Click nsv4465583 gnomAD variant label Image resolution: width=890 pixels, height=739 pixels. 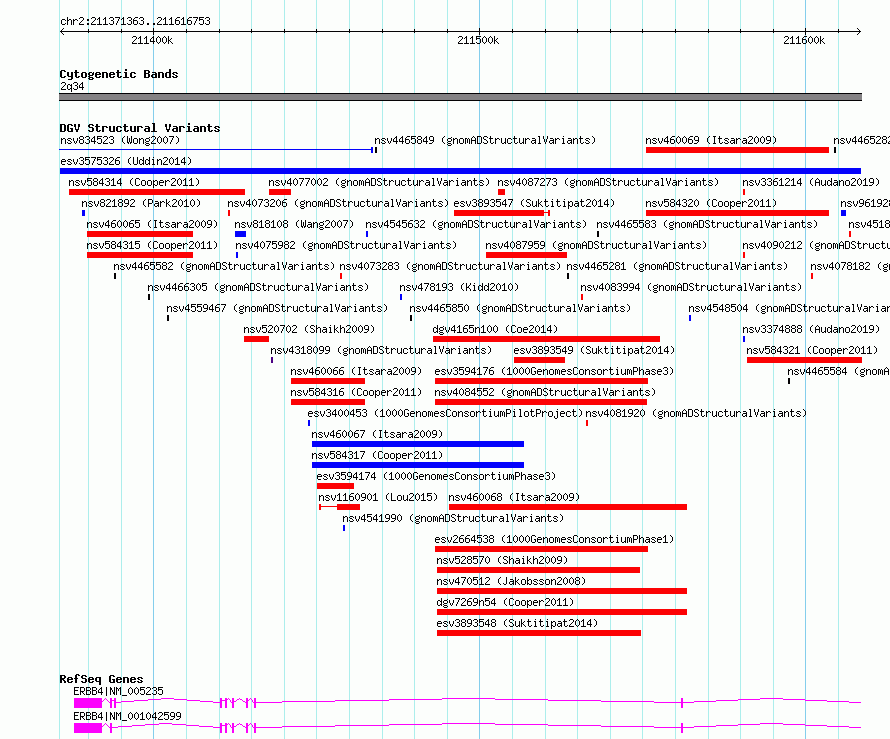[x=707, y=224]
